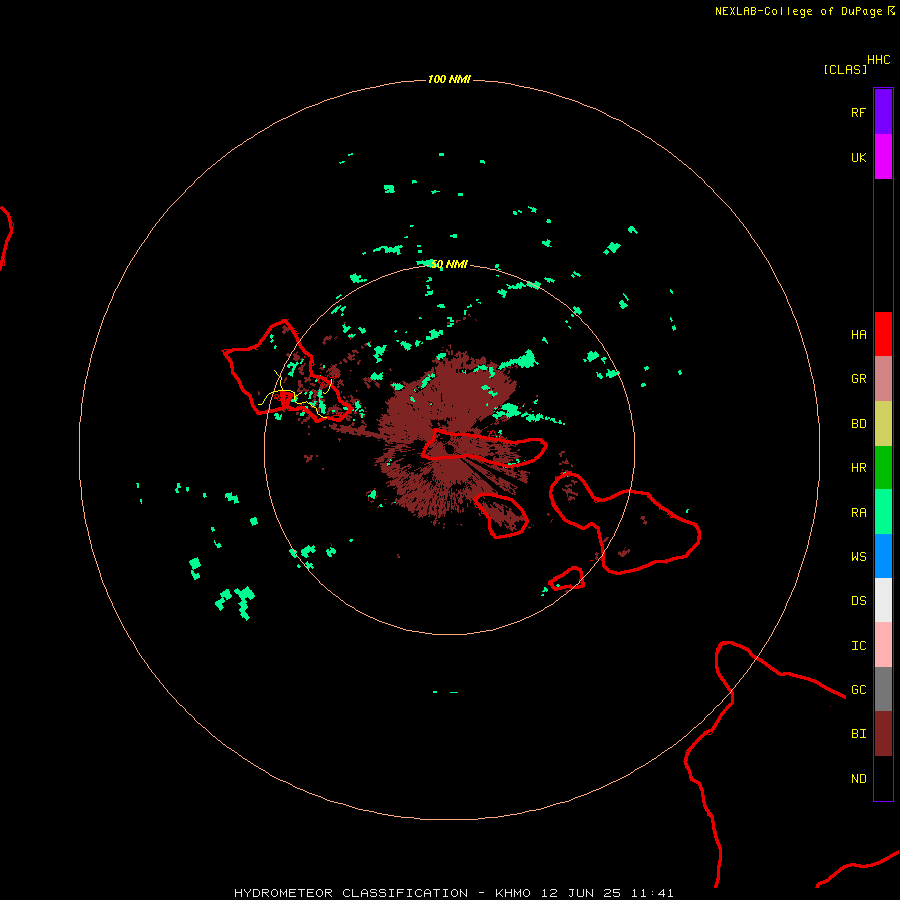Select the DS white legend swatch
The height and width of the screenshot is (900, 900).
pos(883,600)
